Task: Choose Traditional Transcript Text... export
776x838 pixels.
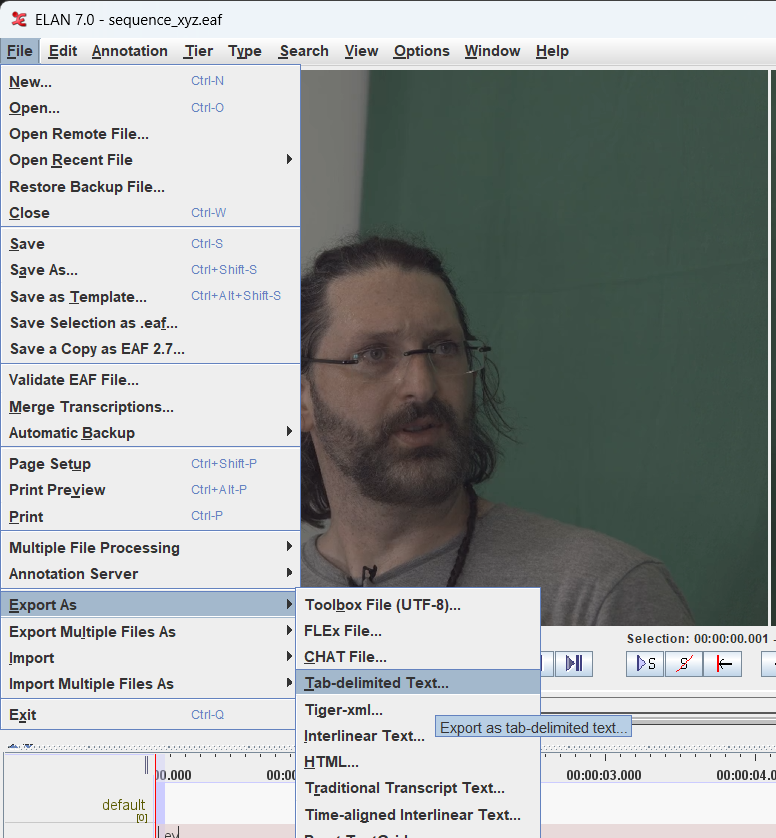Action: point(418,788)
